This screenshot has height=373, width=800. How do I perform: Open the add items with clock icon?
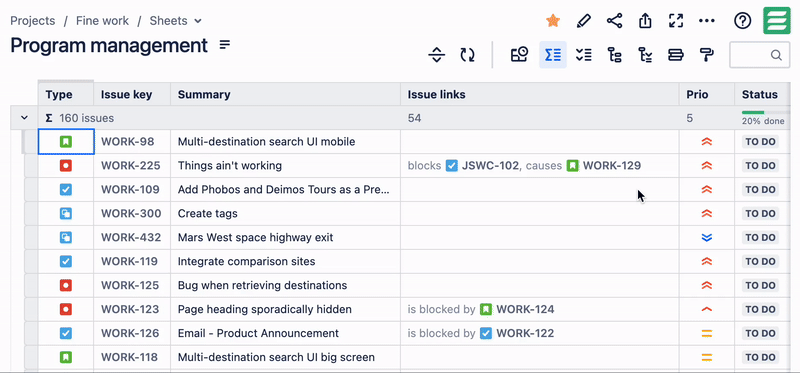pos(519,55)
